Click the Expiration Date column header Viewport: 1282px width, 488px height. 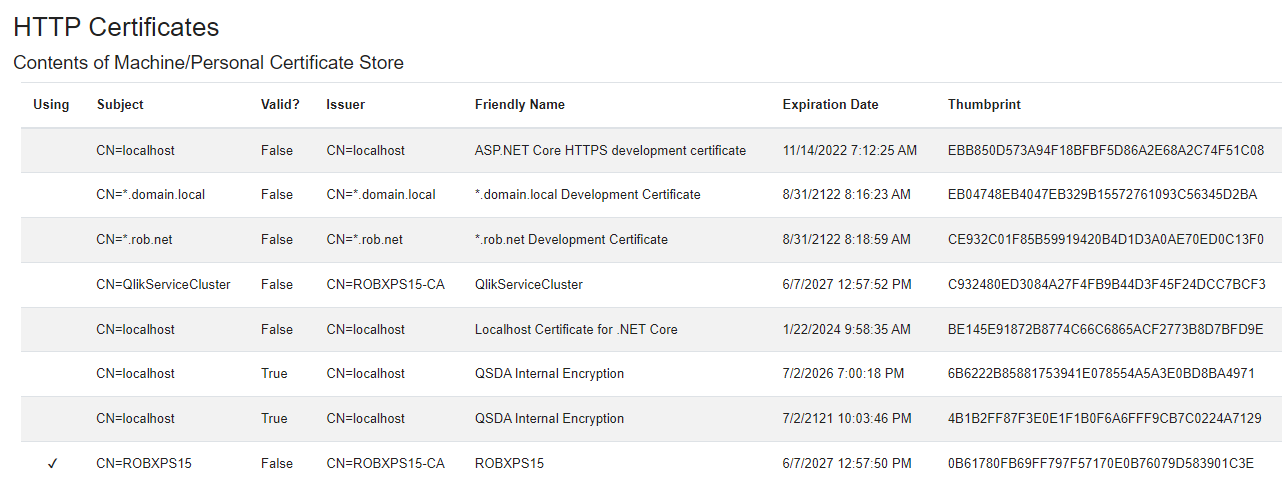click(830, 105)
